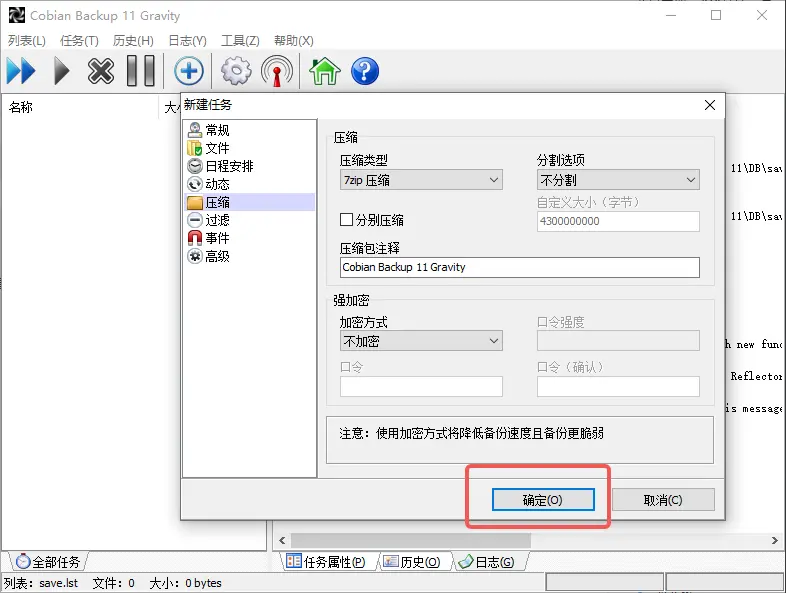Expand the 压缩类型 dropdown showing 7zip 压缩
This screenshot has height=593, width=786.
421,179
